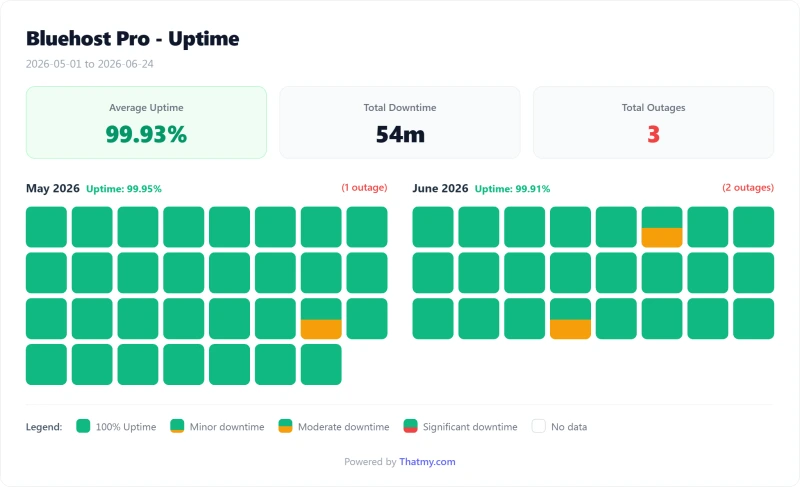Select June's top-row orange downtime day
Image resolution: width=800 pixels, height=487 pixels.
click(662, 227)
